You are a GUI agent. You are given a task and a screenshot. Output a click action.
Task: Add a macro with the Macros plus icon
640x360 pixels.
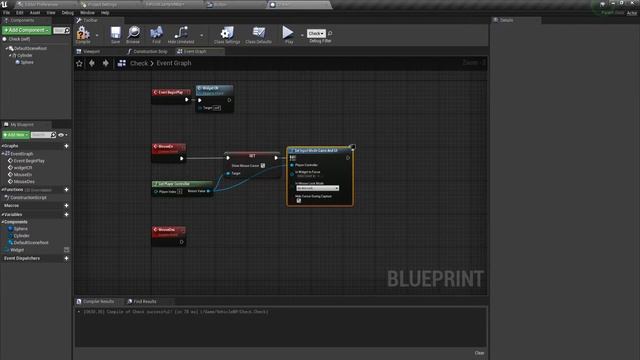[66, 206]
